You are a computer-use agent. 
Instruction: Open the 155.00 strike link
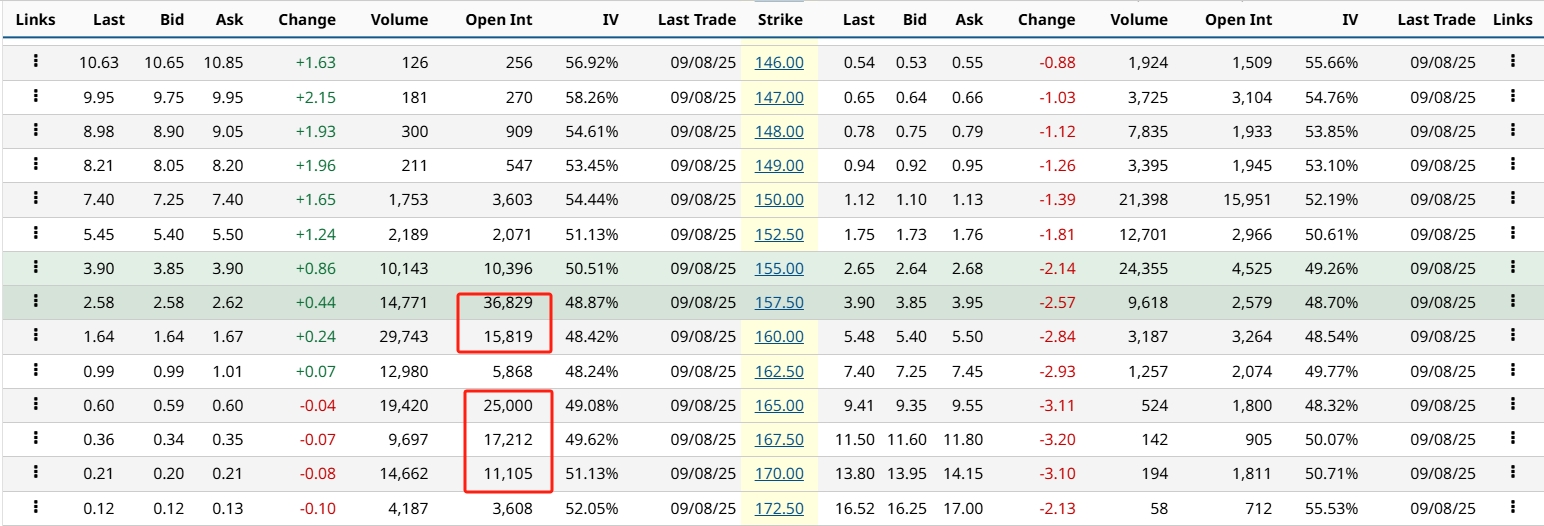point(779,268)
